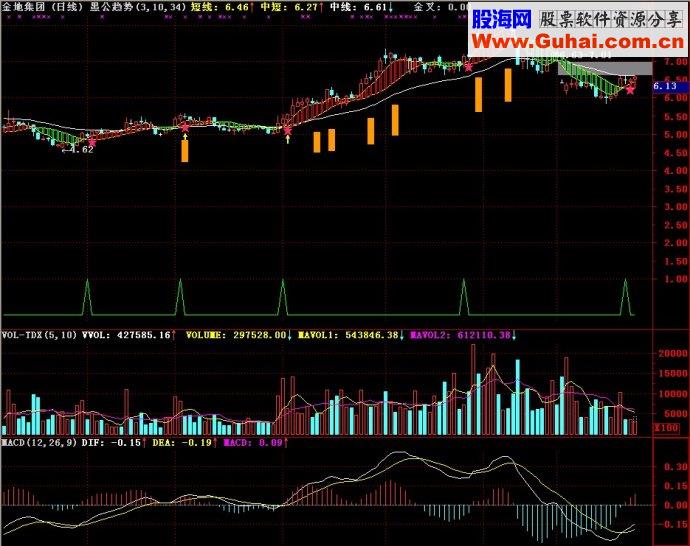Click the blue 6.13 current price tag
Screen dimensions: 690x546
tap(669, 86)
